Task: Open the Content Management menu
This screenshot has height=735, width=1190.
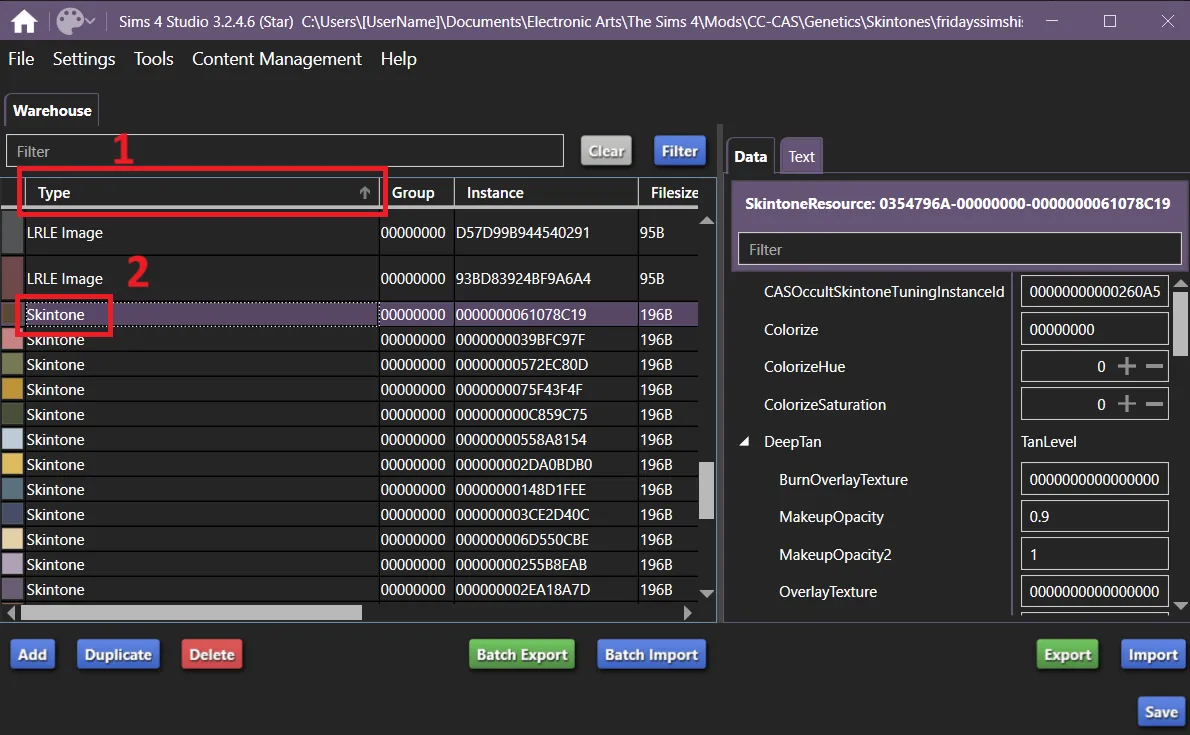Action: (x=277, y=59)
